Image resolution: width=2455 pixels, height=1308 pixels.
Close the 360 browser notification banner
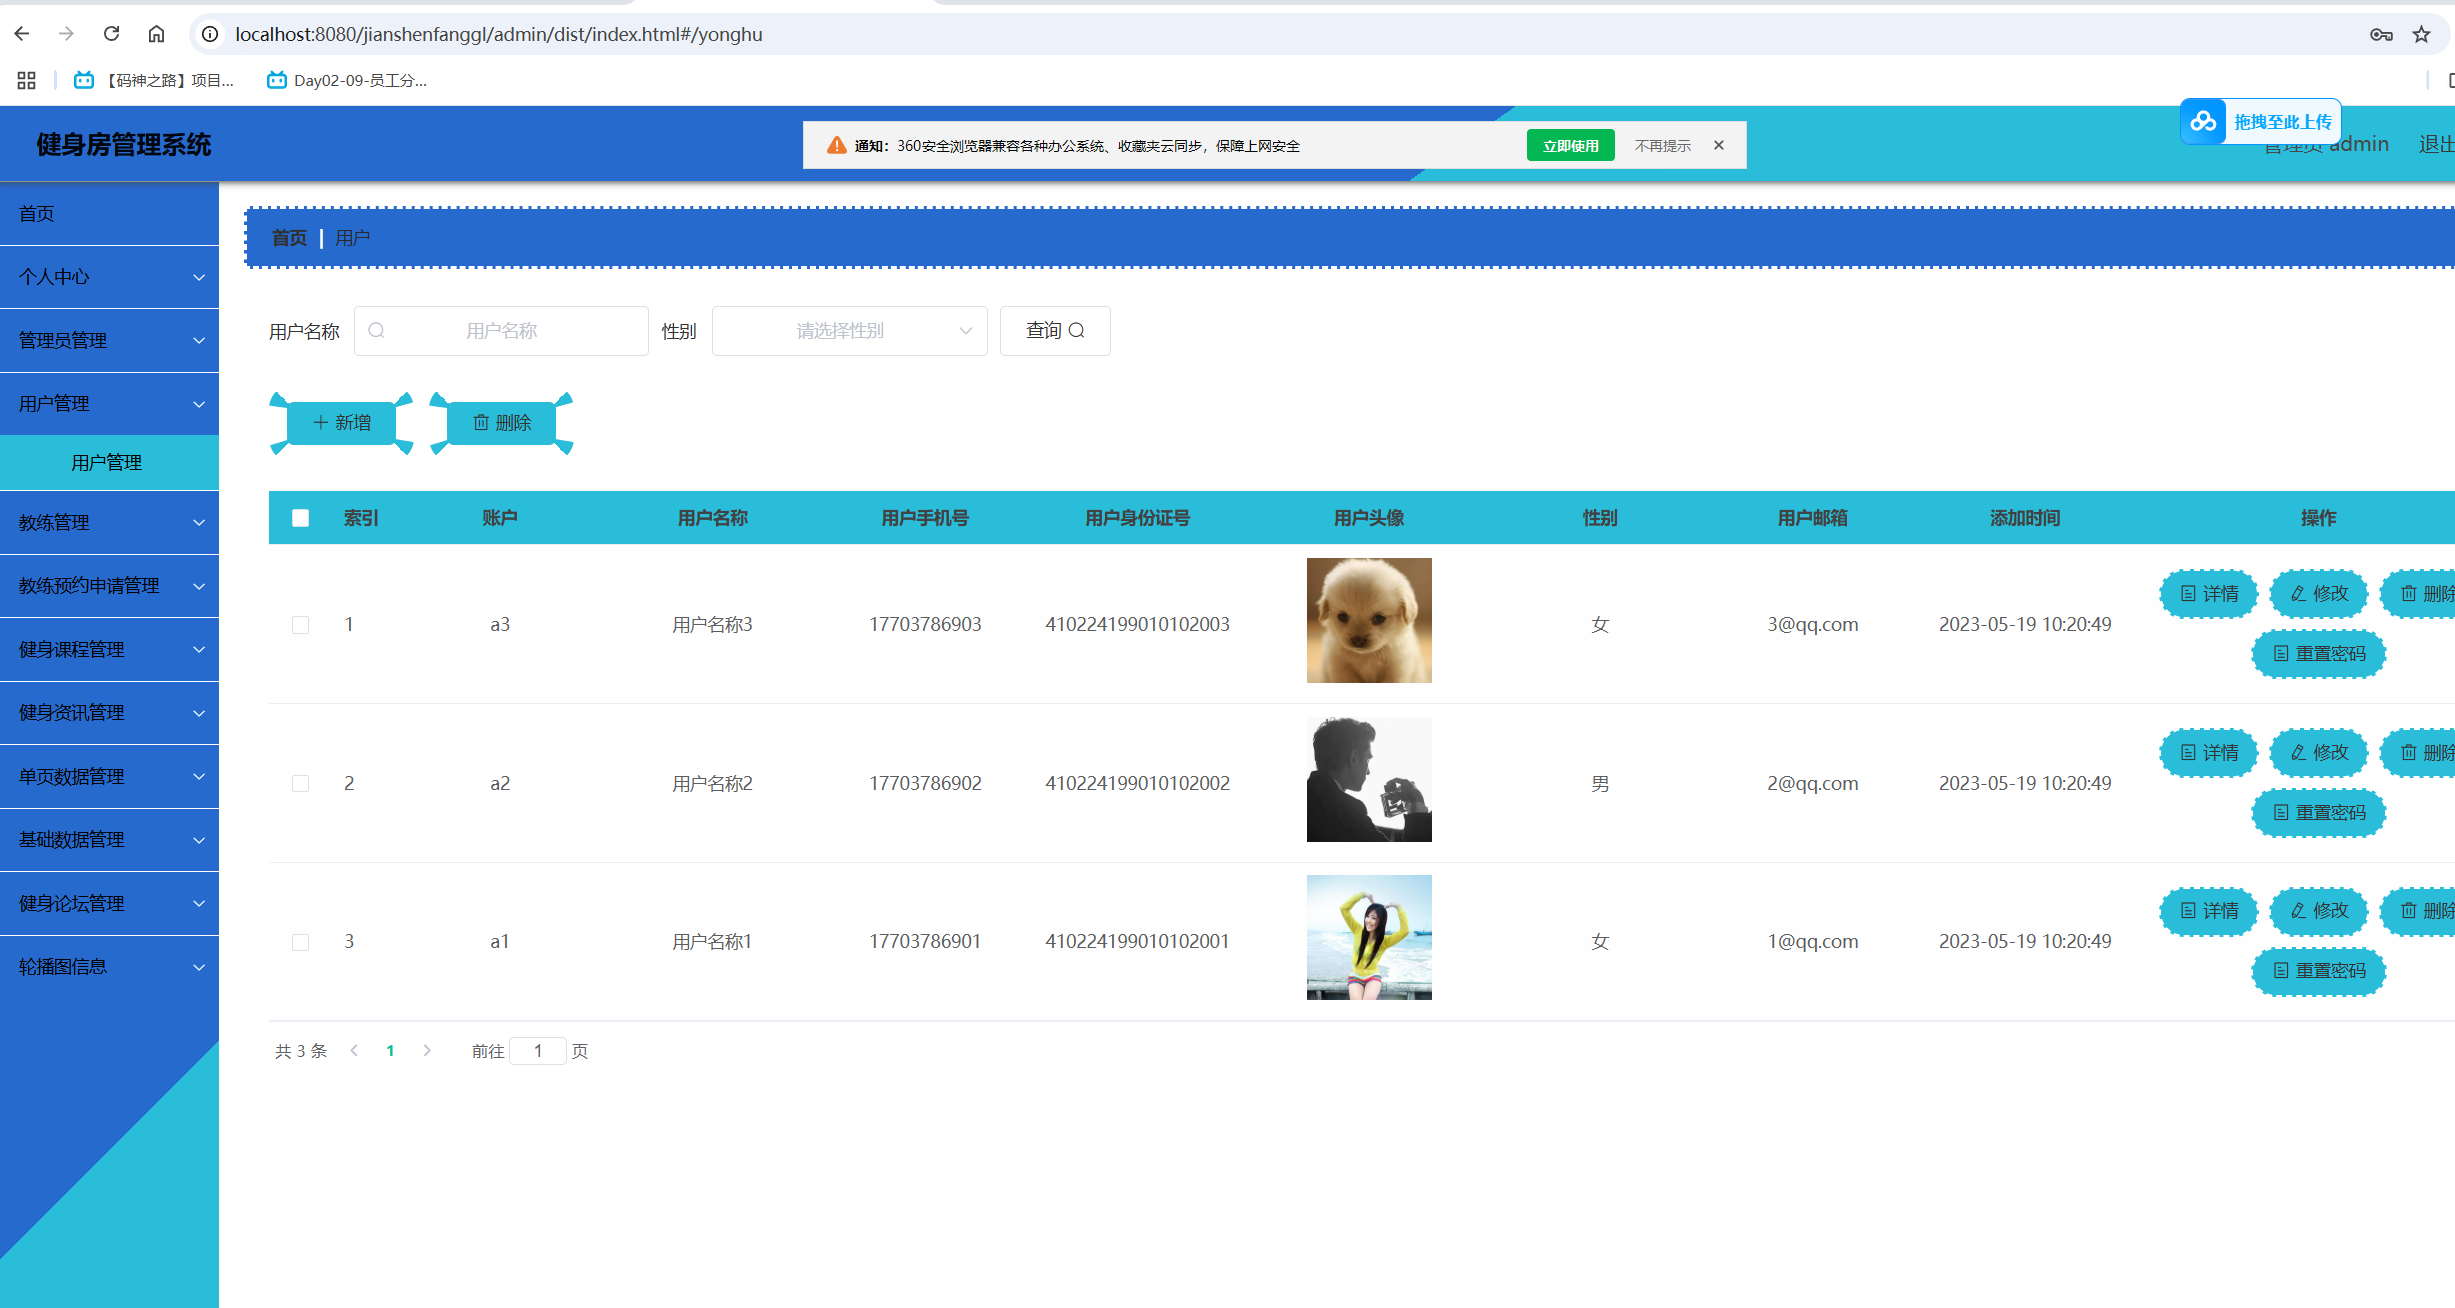(1719, 145)
